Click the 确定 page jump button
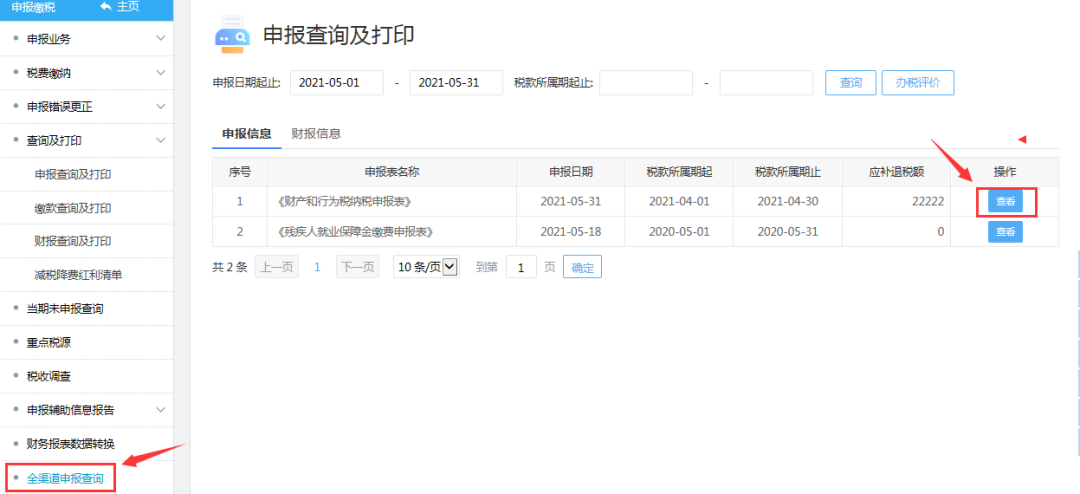Screen dimensions: 1080x494 point(583,267)
